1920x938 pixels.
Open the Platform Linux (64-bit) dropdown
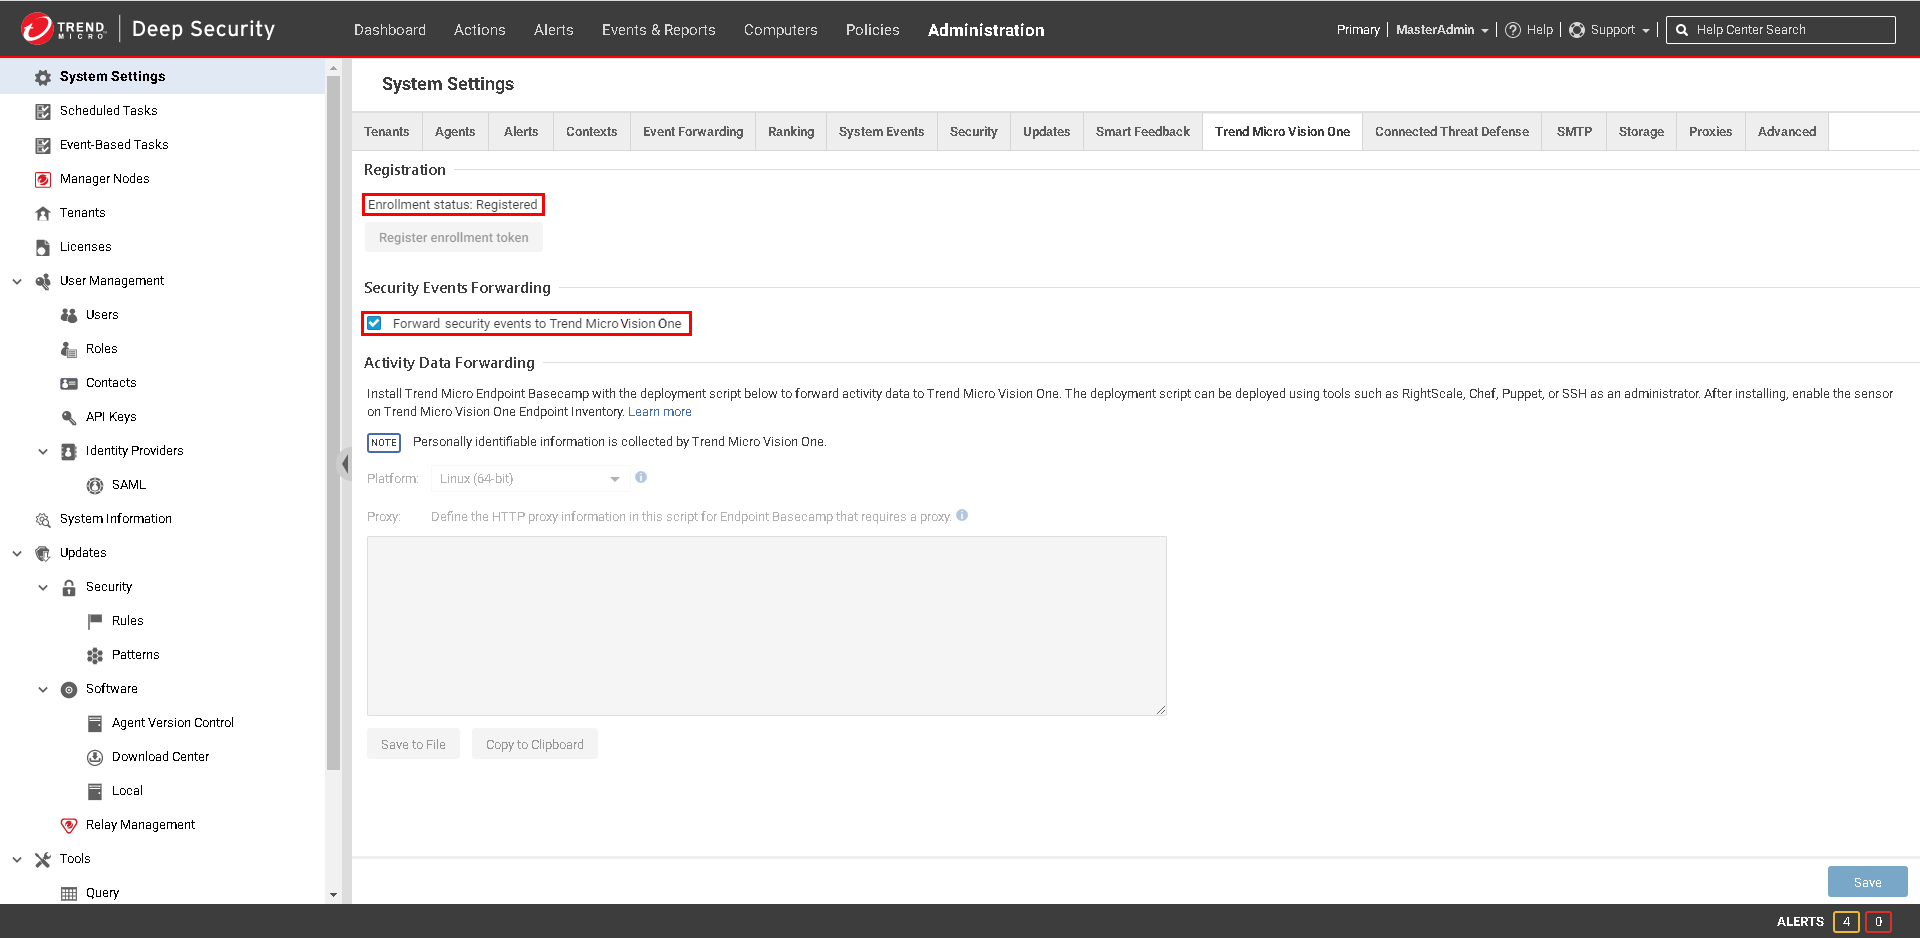528,479
